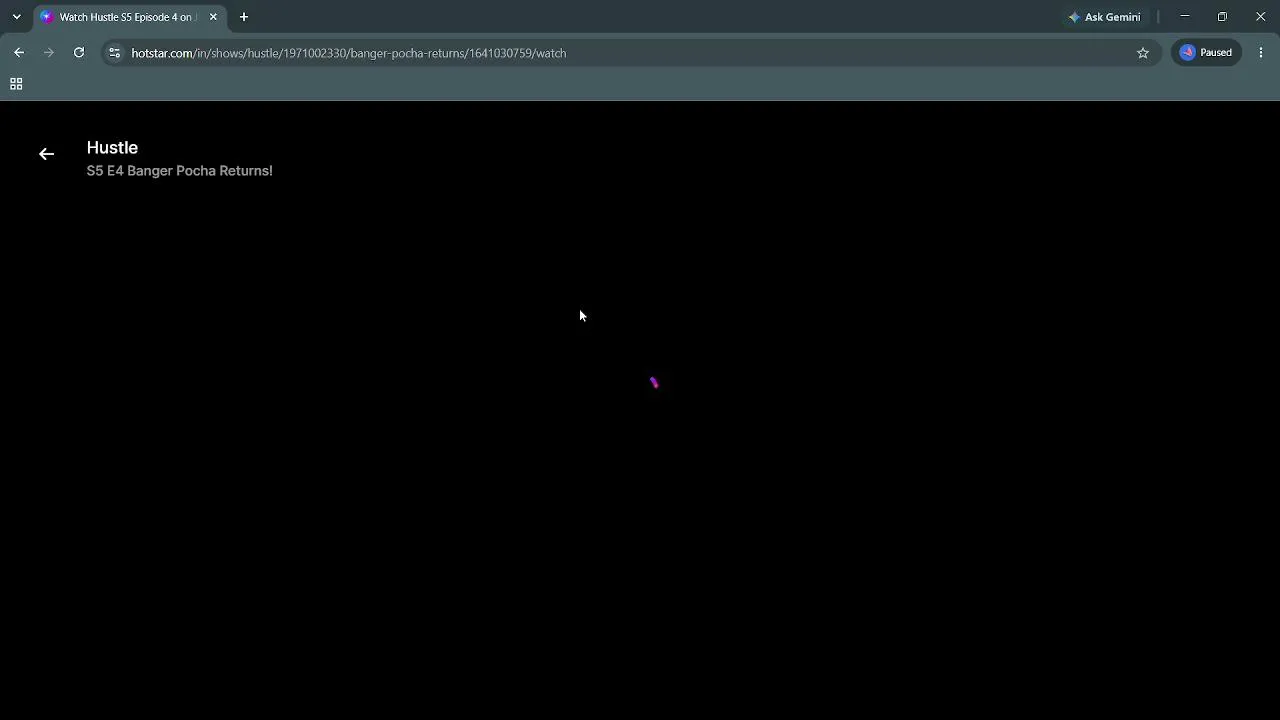Close the Chrome window
The width and height of the screenshot is (1280, 720).
coord(1260,17)
